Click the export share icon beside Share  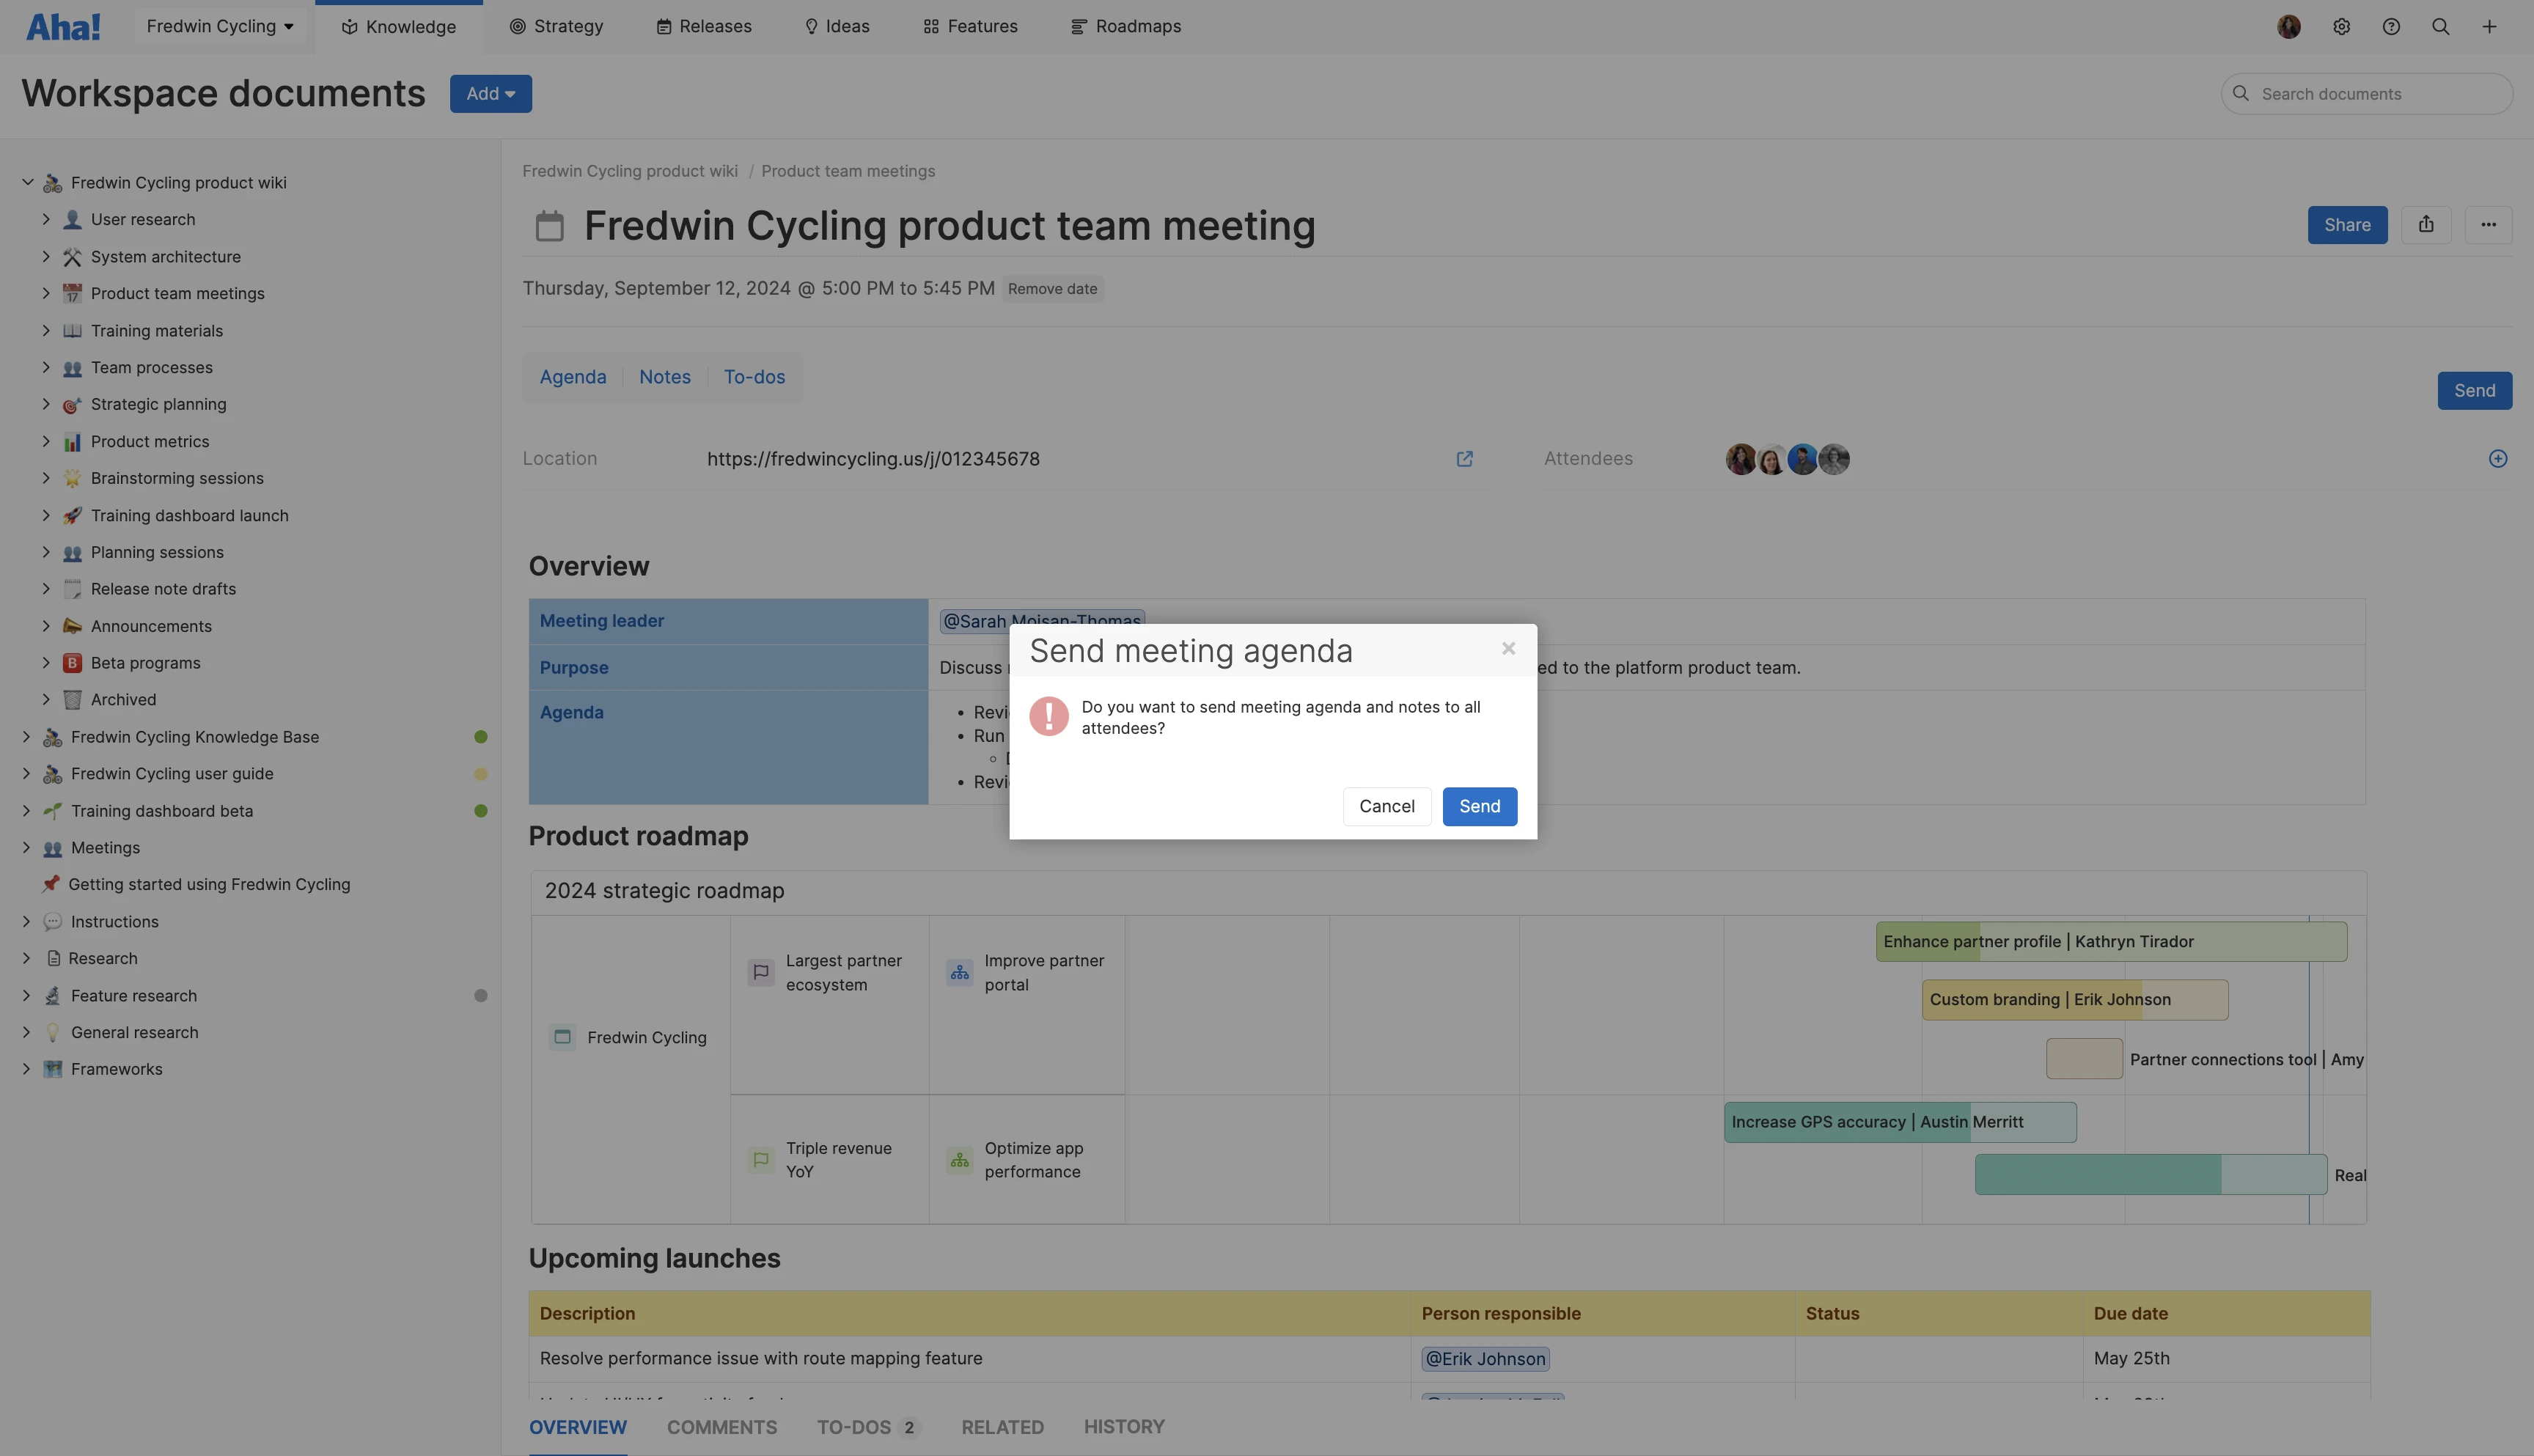coord(2426,225)
